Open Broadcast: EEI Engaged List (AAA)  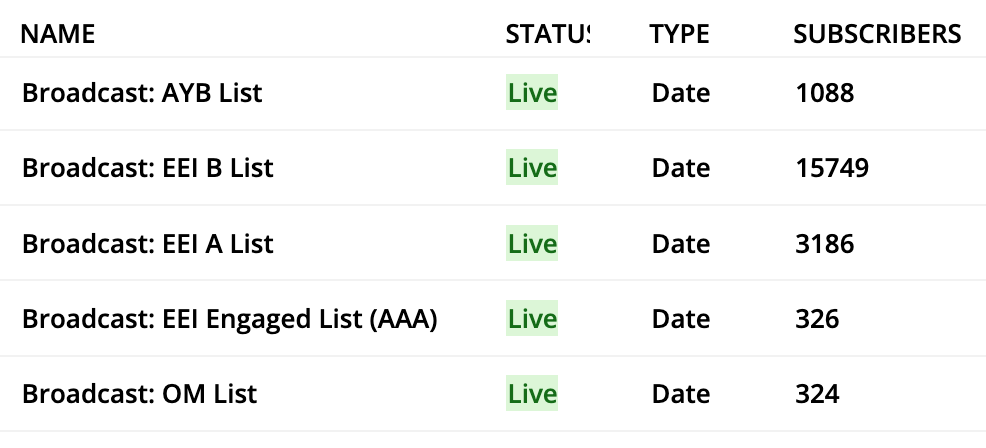click(x=230, y=320)
